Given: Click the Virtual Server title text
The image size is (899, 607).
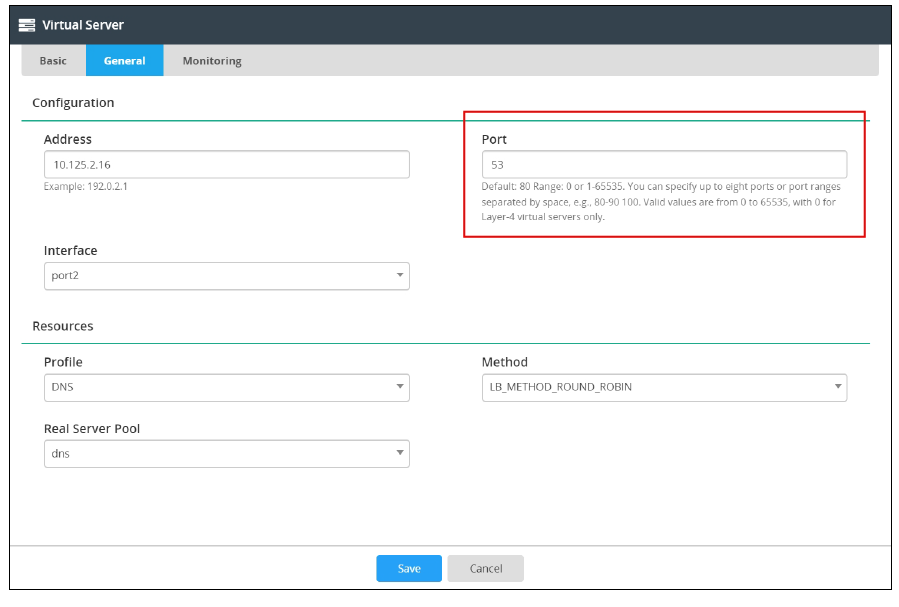Looking at the screenshot, I should pos(83,24).
